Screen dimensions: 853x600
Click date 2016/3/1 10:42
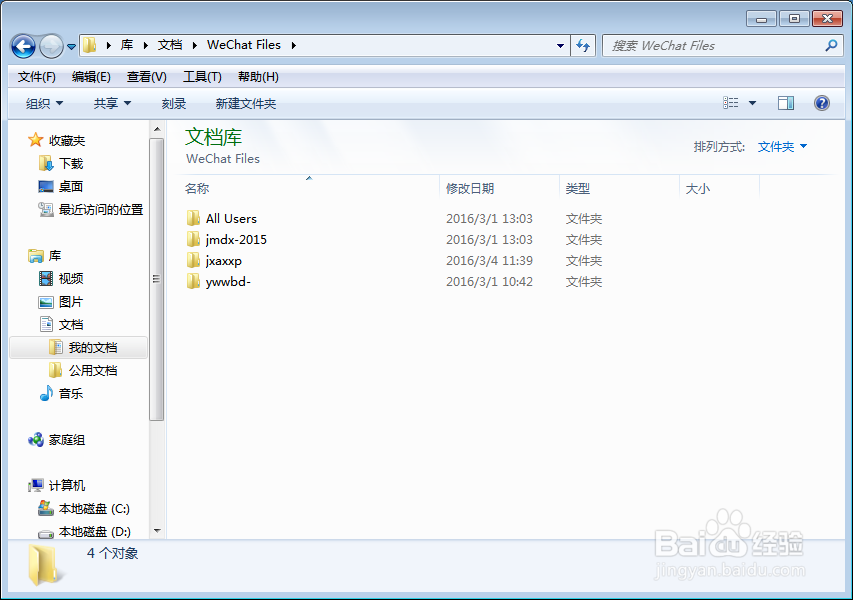click(489, 282)
